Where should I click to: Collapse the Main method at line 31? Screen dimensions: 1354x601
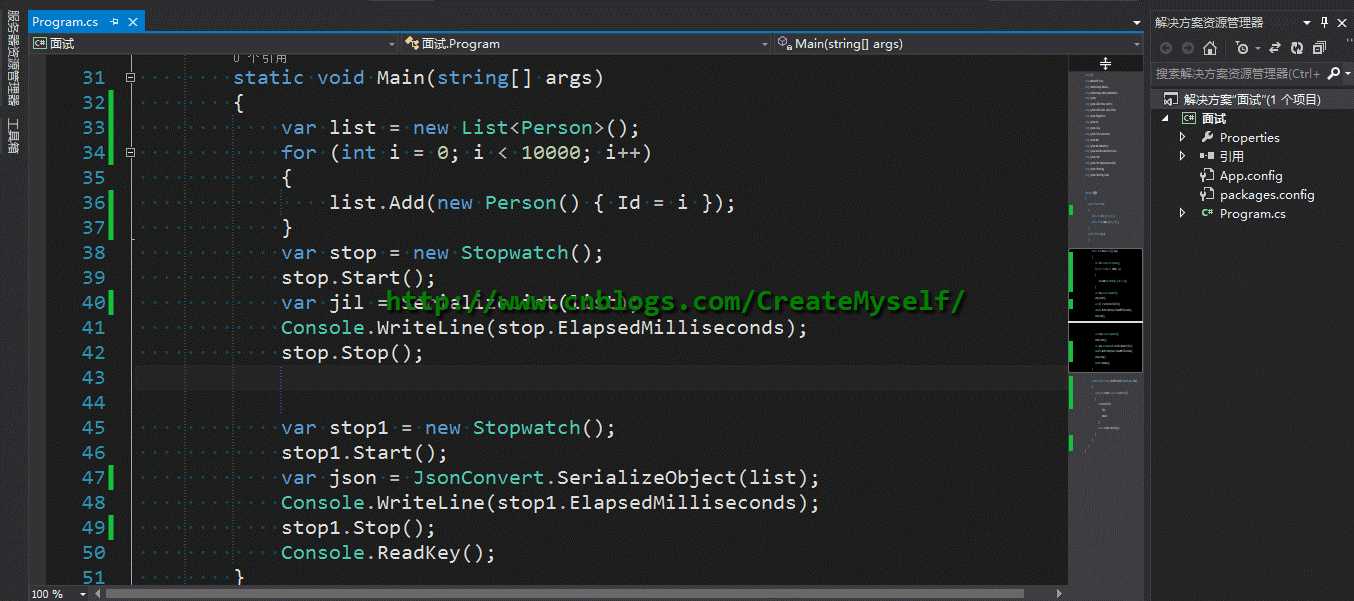click(130, 77)
